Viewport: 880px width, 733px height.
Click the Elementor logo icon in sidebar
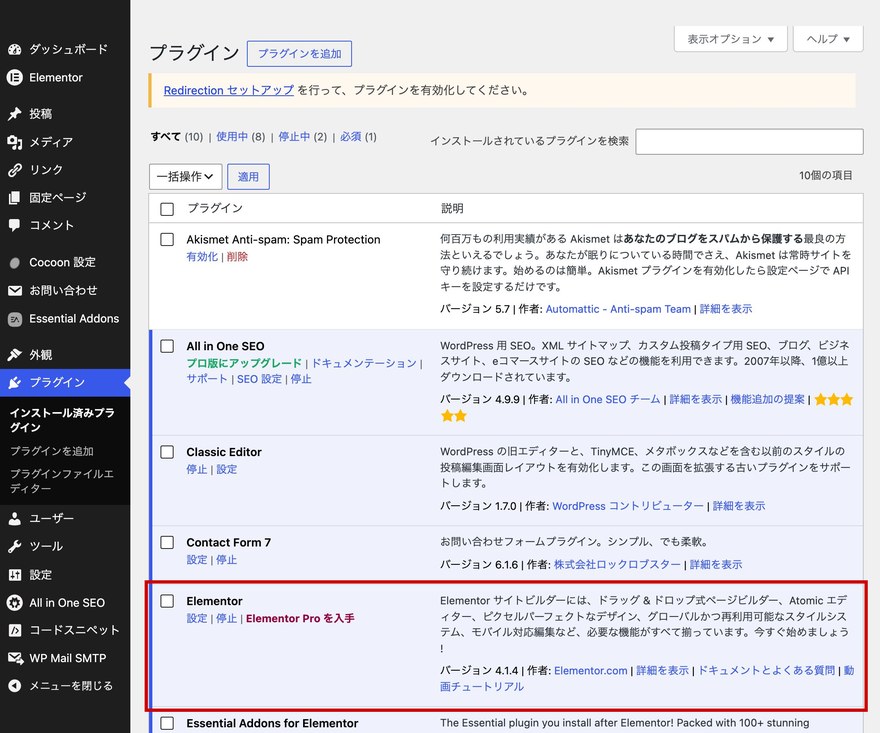tap(15, 77)
